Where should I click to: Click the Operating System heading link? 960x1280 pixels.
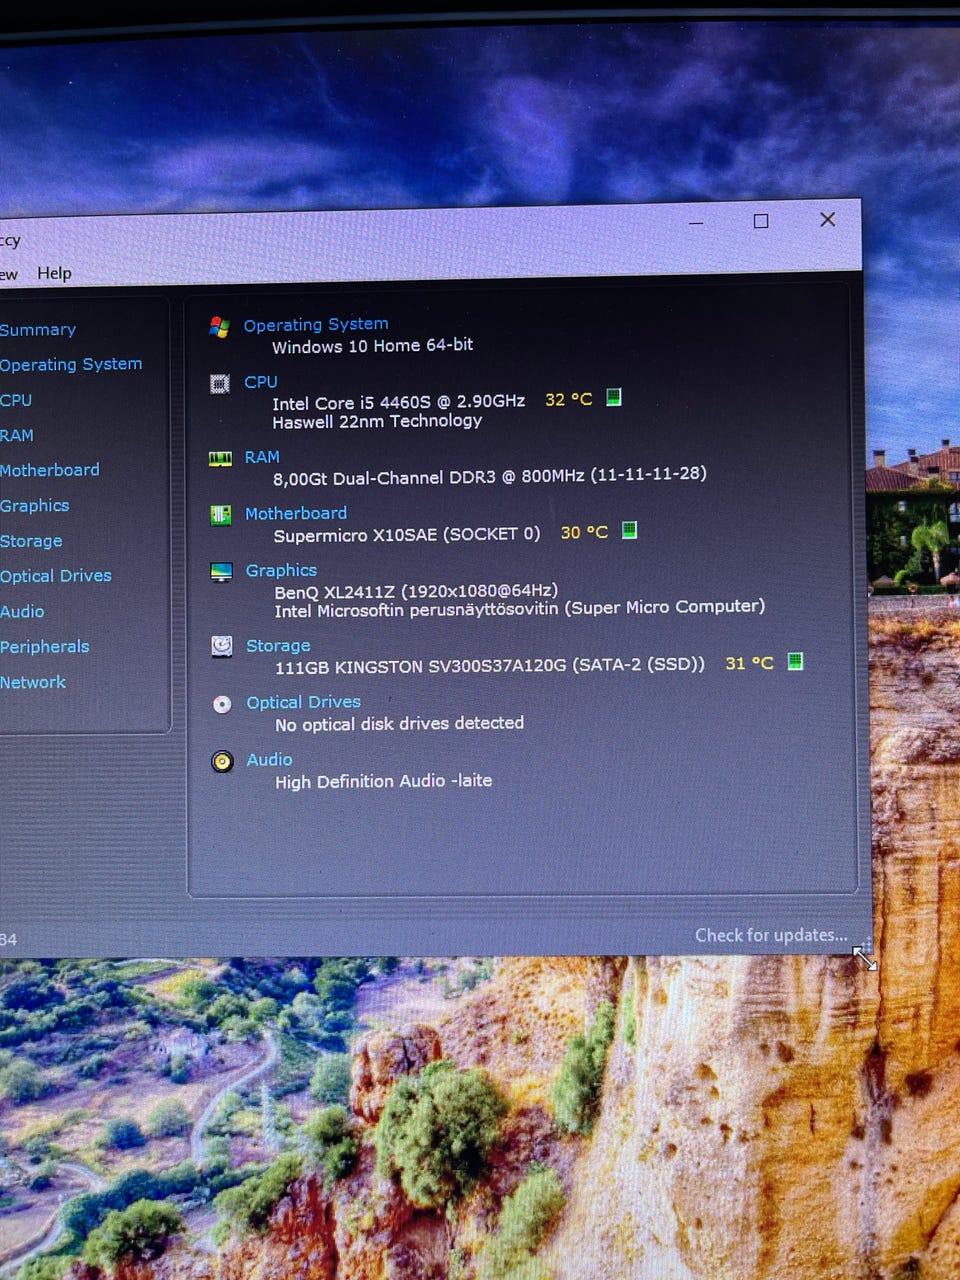coord(316,325)
